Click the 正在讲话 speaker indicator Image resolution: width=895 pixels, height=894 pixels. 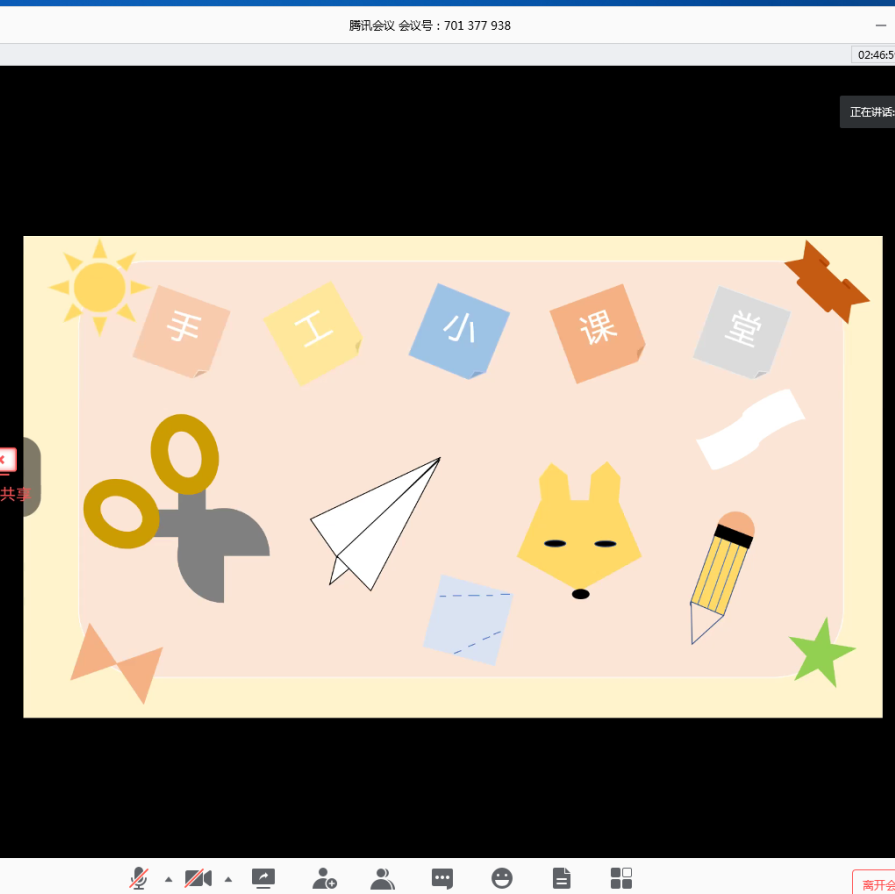[x=869, y=112]
